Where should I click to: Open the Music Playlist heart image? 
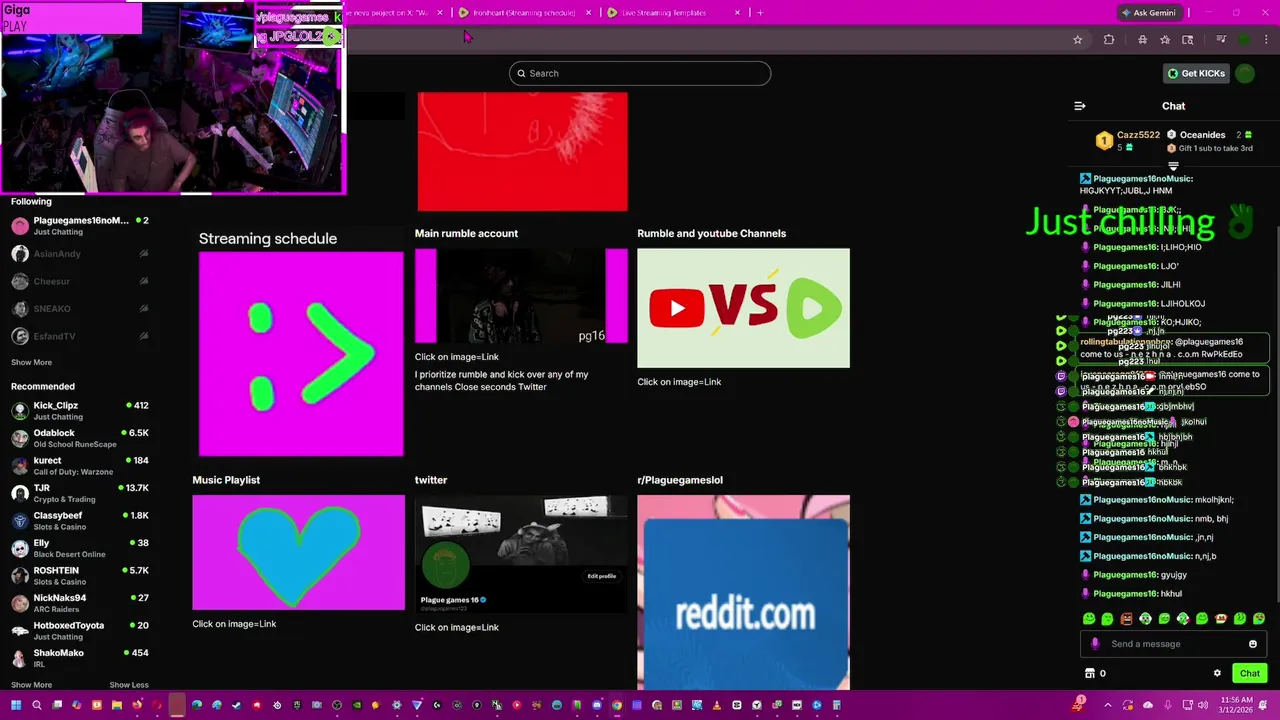tap(298, 552)
